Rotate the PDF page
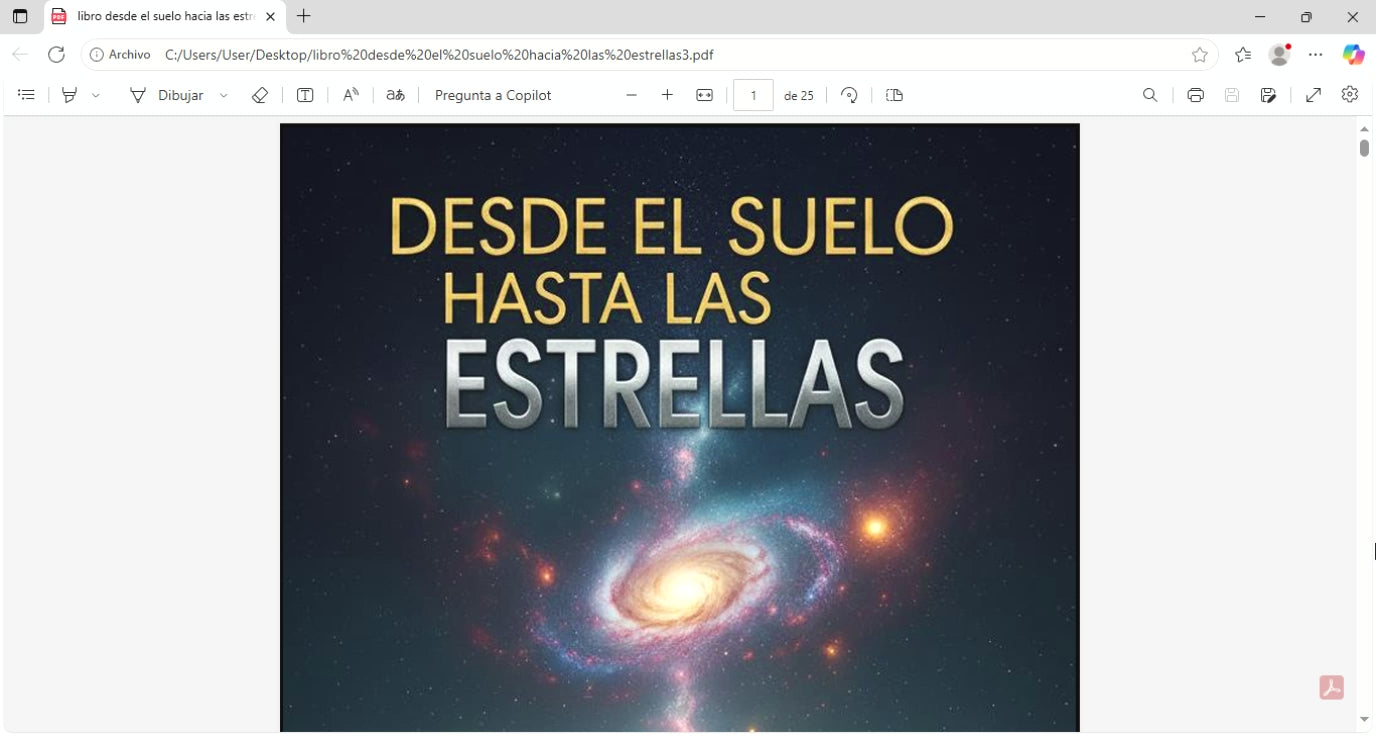 pos(849,95)
